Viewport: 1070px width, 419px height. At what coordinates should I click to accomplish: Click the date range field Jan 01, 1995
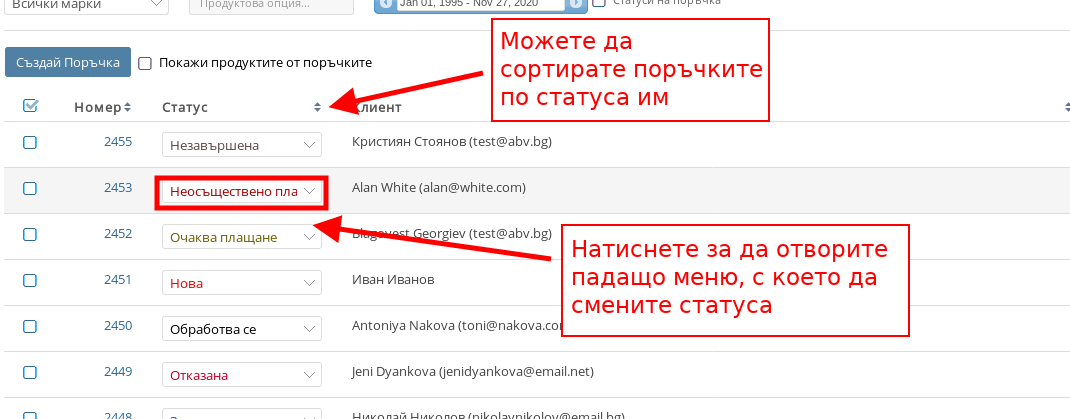click(480, 4)
